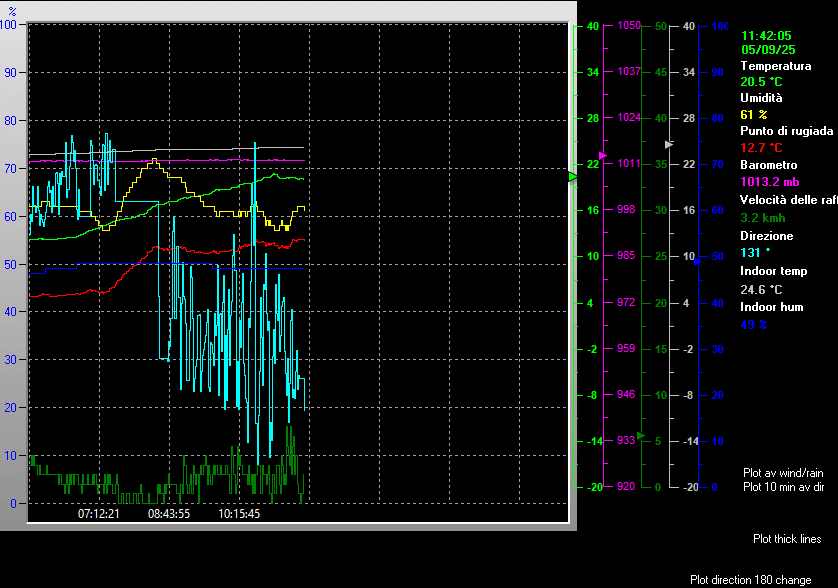Click the gray indoor temp axis pointer triangle

[x=669, y=144]
